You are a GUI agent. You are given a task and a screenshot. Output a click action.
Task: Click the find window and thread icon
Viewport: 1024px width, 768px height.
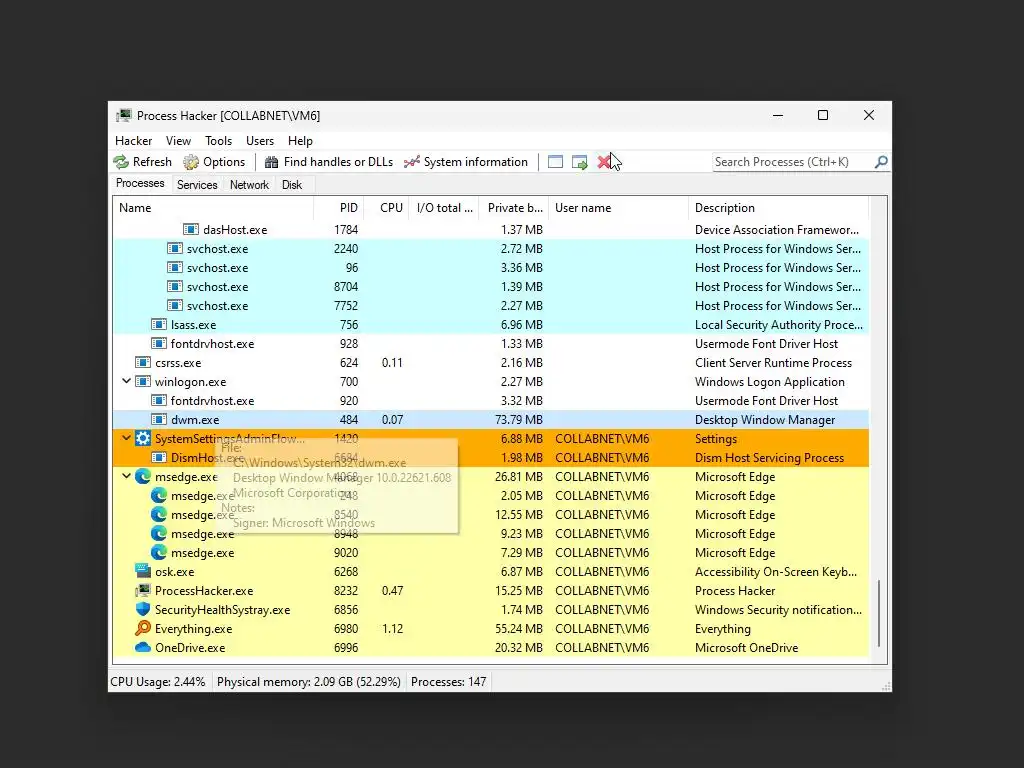pos(579,162)
